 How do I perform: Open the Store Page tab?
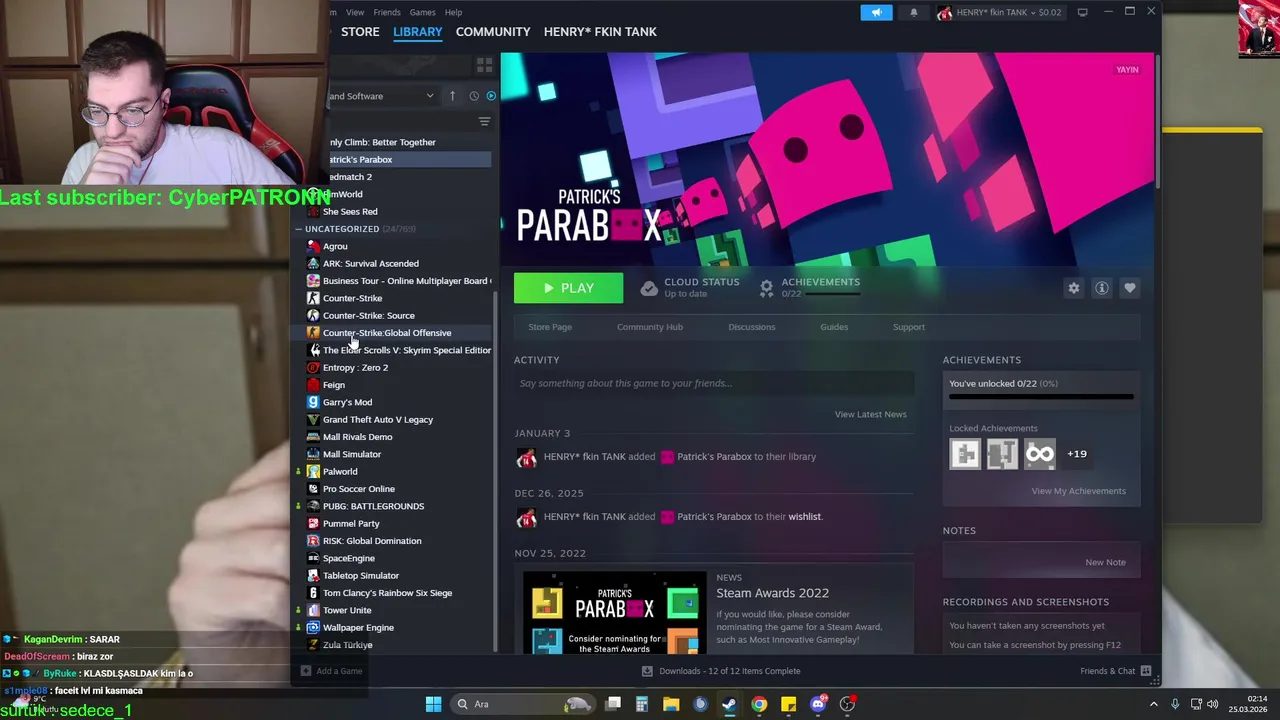coord(550,327)
